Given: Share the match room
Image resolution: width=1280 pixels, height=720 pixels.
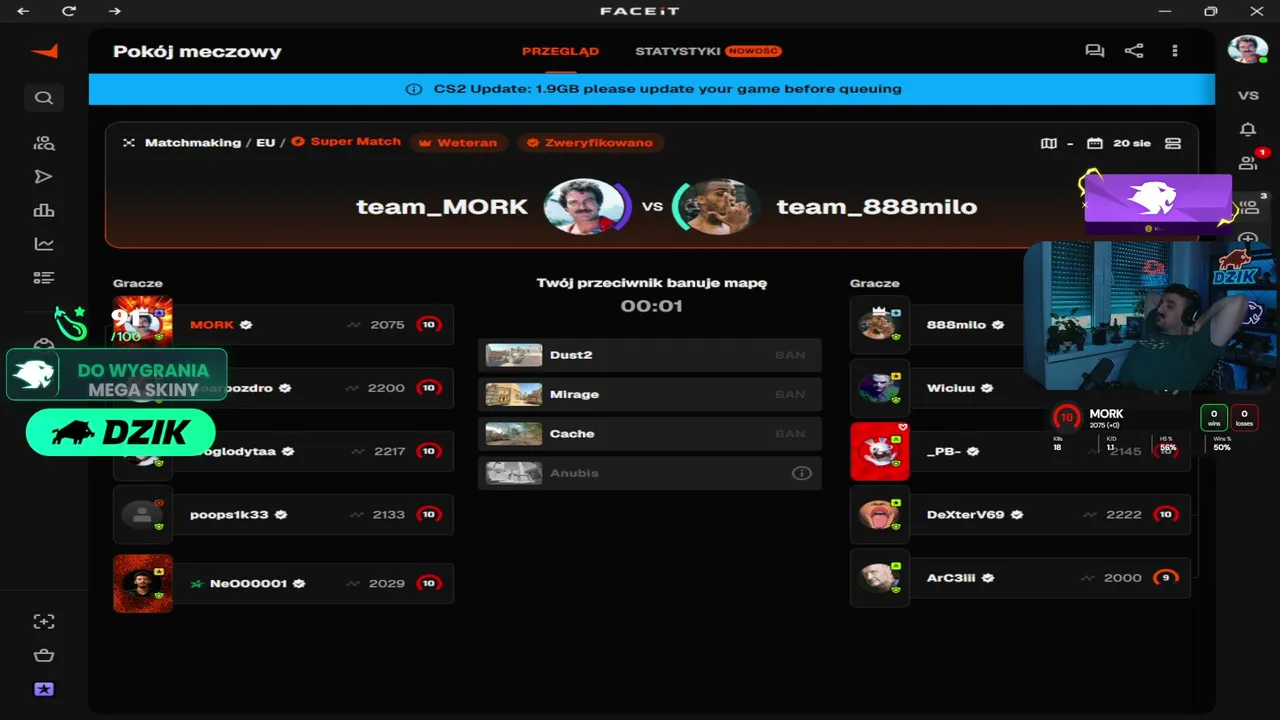Looking at the screenshot, I should (1134, 51).
